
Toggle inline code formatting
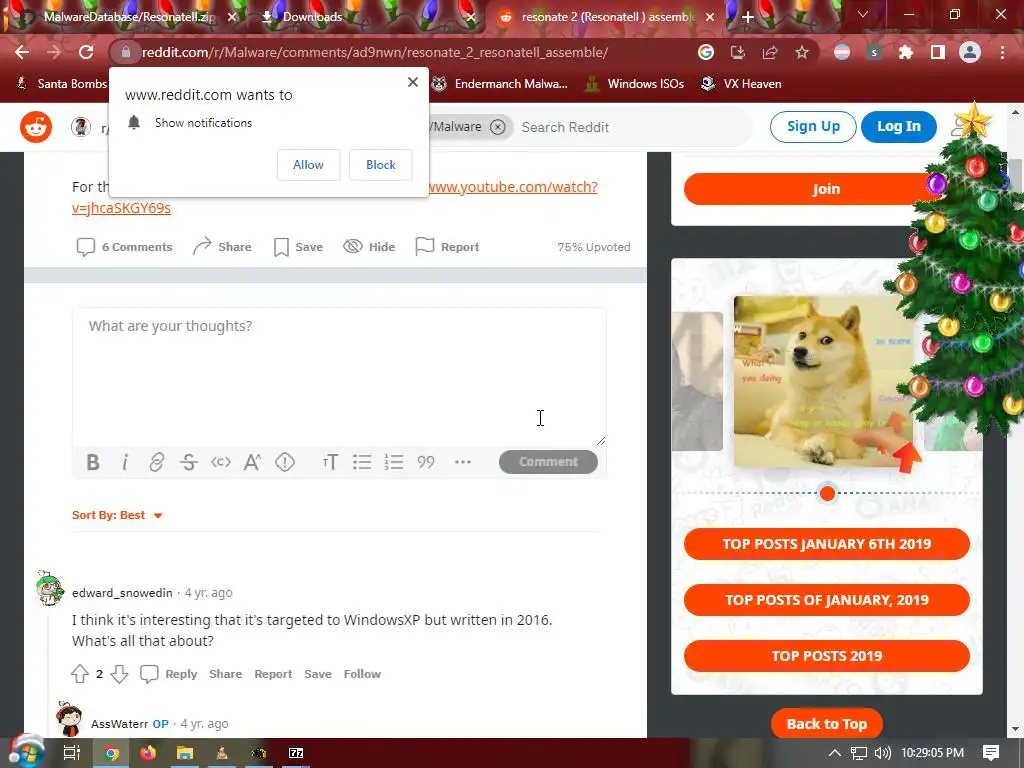click(221, 462)
